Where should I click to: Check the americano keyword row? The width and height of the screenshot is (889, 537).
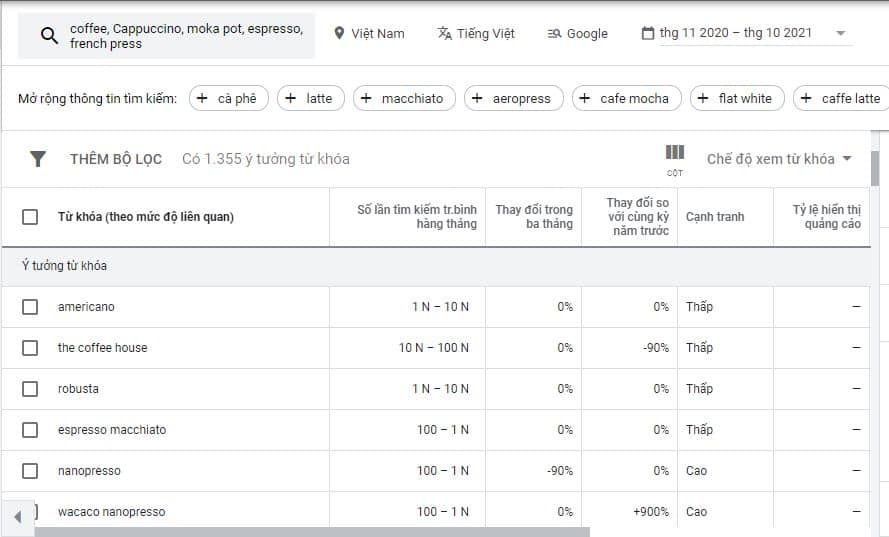(30, 307)
